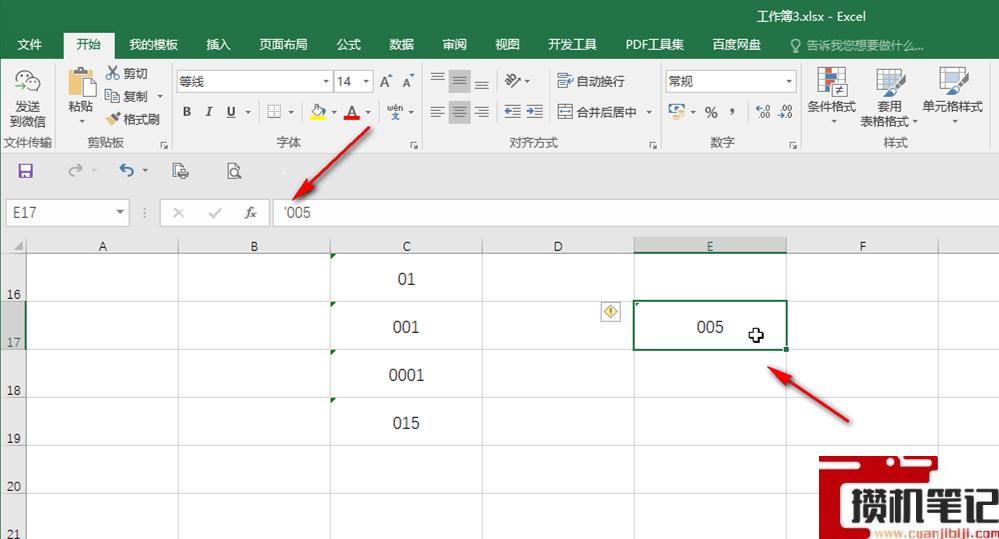The image size is (999, 539).
Task: Switch to the 开发工具 tab
Action: (x=572, y=44)
